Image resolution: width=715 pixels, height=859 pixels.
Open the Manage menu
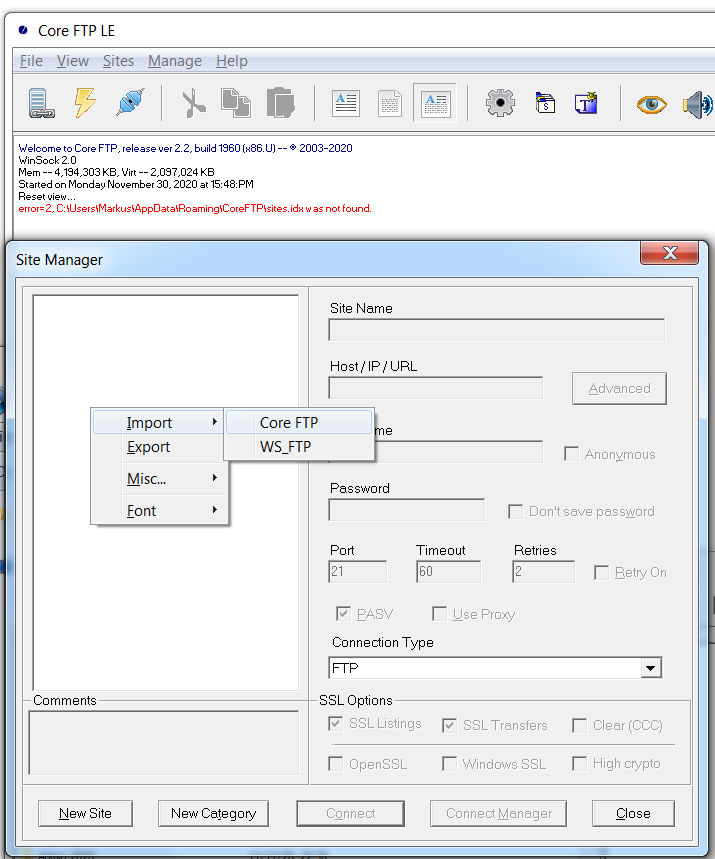click(175, 61)
